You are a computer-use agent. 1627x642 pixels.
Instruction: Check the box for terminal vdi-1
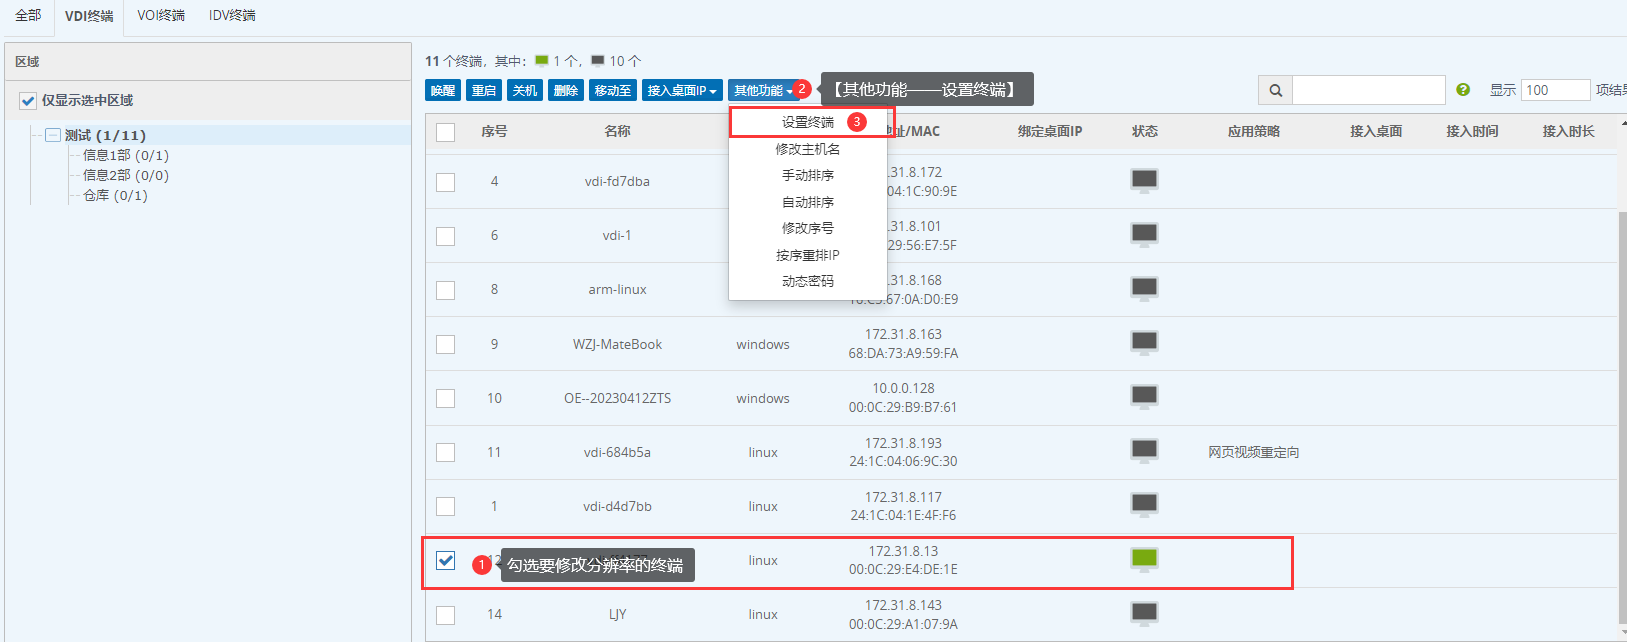click(446, 236)
